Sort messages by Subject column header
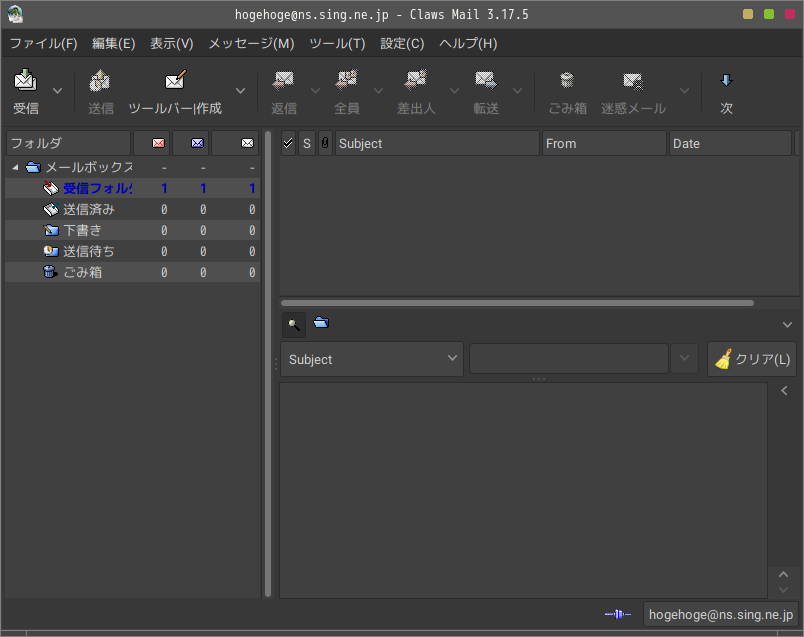 [437, 143]
